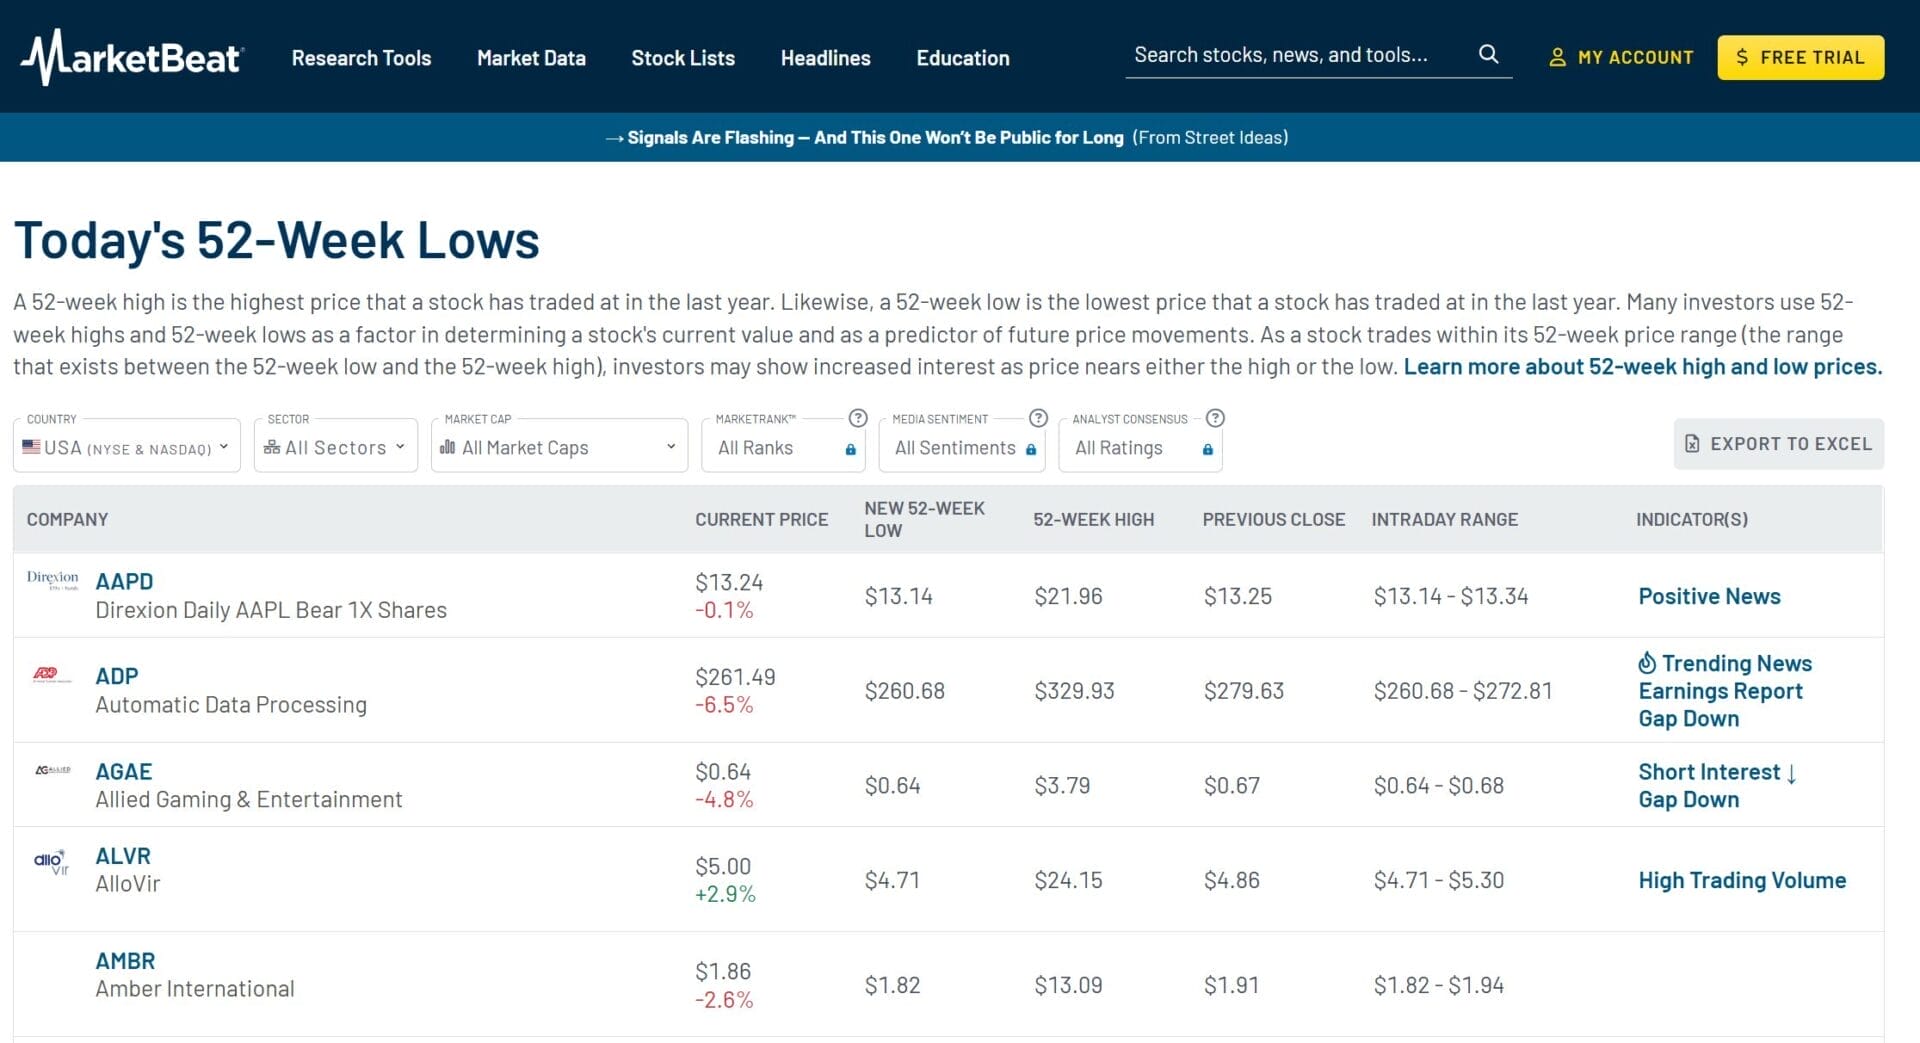Follow the Learn more about 52-week prices link
The width and height of the screenshot is (1920, 1043).
pyautogui.click(x=1643, y=366)
